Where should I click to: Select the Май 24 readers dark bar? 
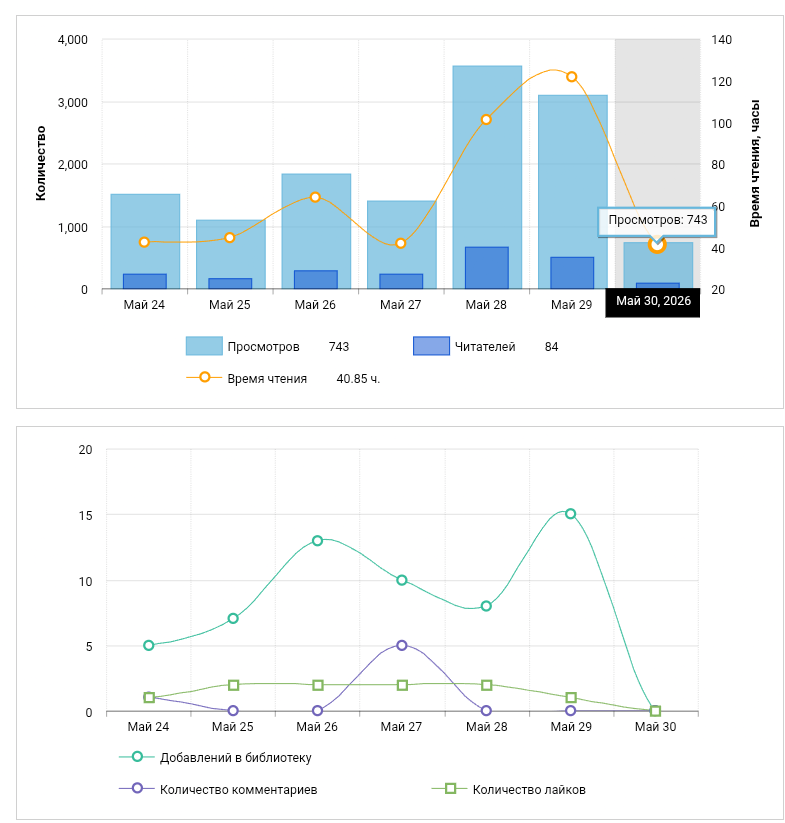point(145,281)
